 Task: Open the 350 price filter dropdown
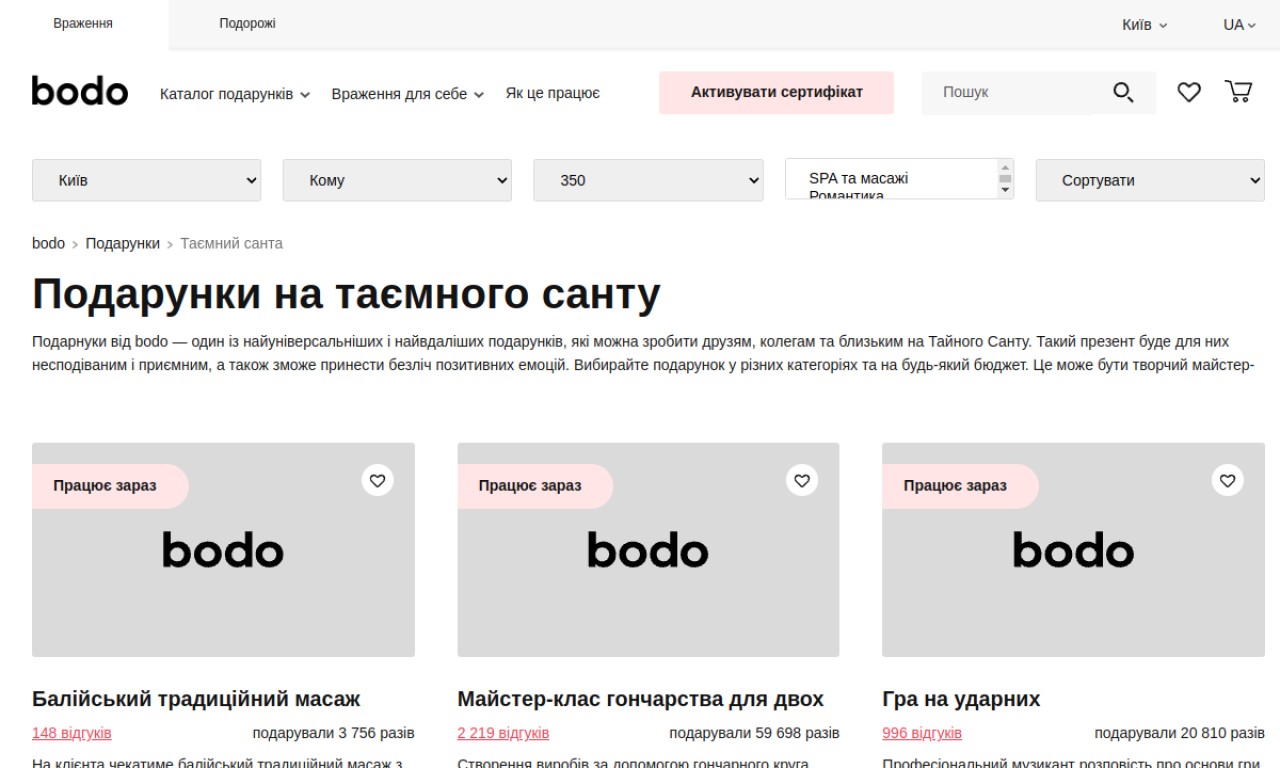(x=648, y=180)
